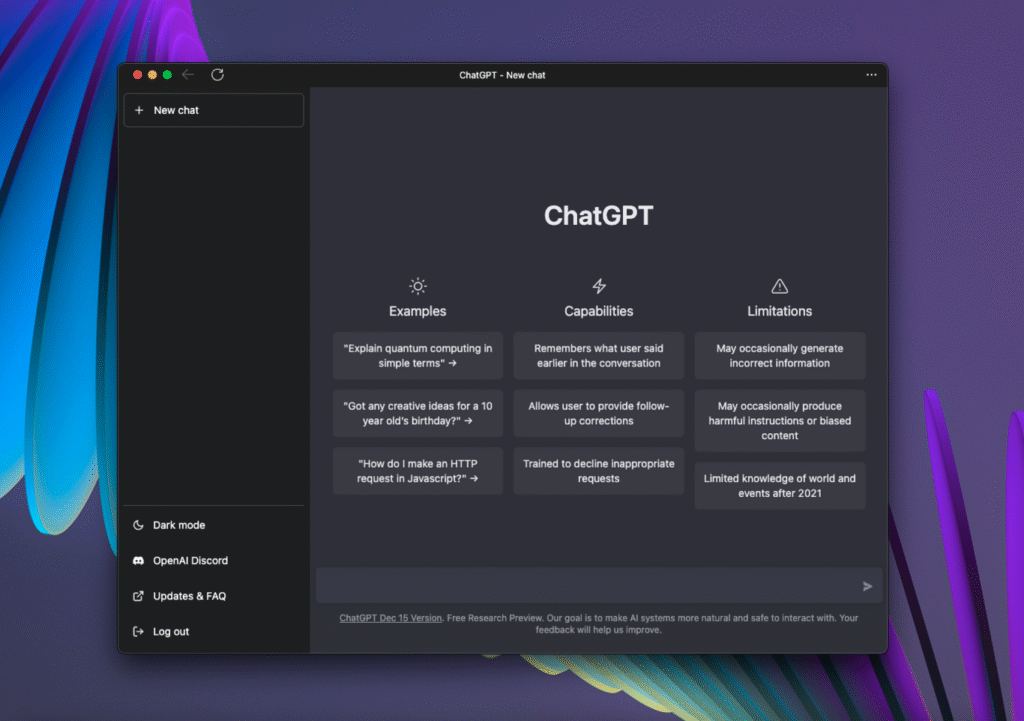Viewport: 1024px width, 721px height.
Task: Reload the page with refresh icon
Action: pyautogui.click(x=217, y=74)
